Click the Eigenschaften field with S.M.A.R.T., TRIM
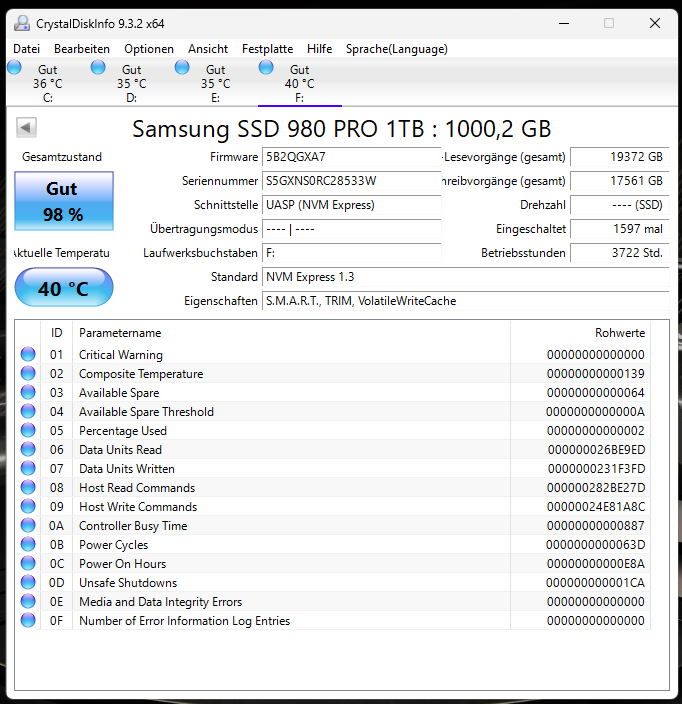This screenshot has height=704, width=682. [466, 301]
